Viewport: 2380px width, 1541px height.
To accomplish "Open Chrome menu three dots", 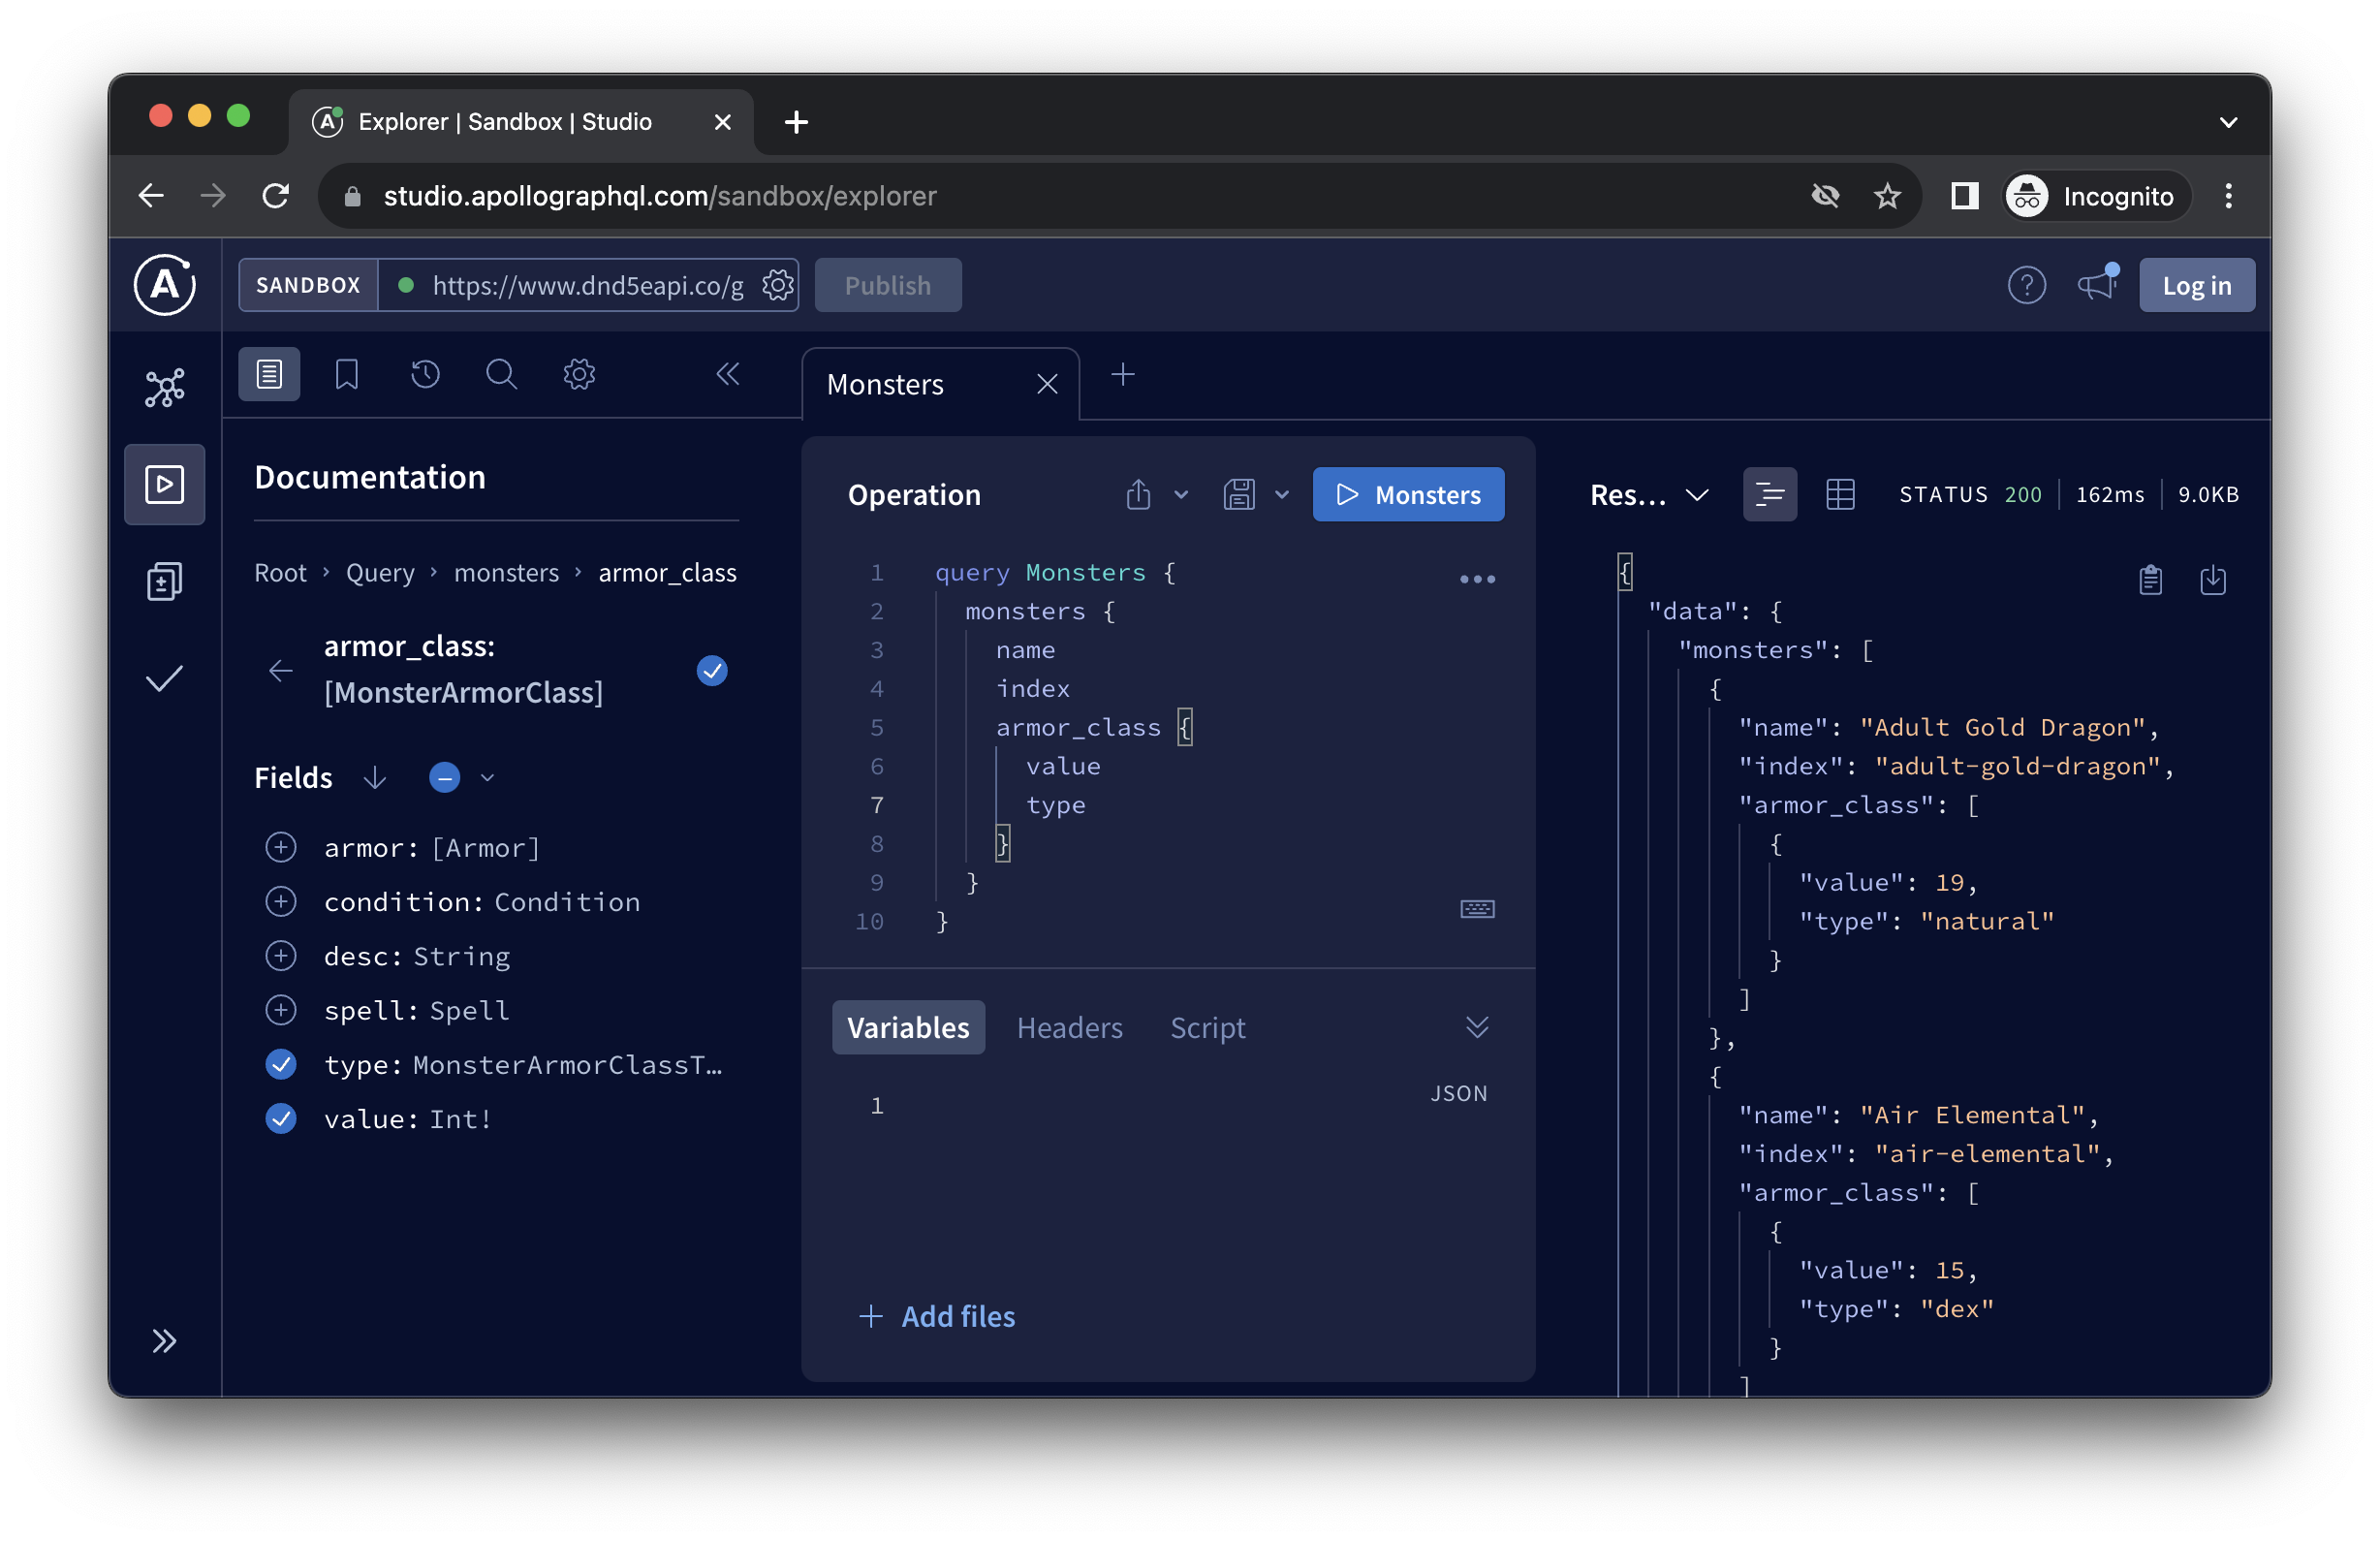I will 2229,196.
